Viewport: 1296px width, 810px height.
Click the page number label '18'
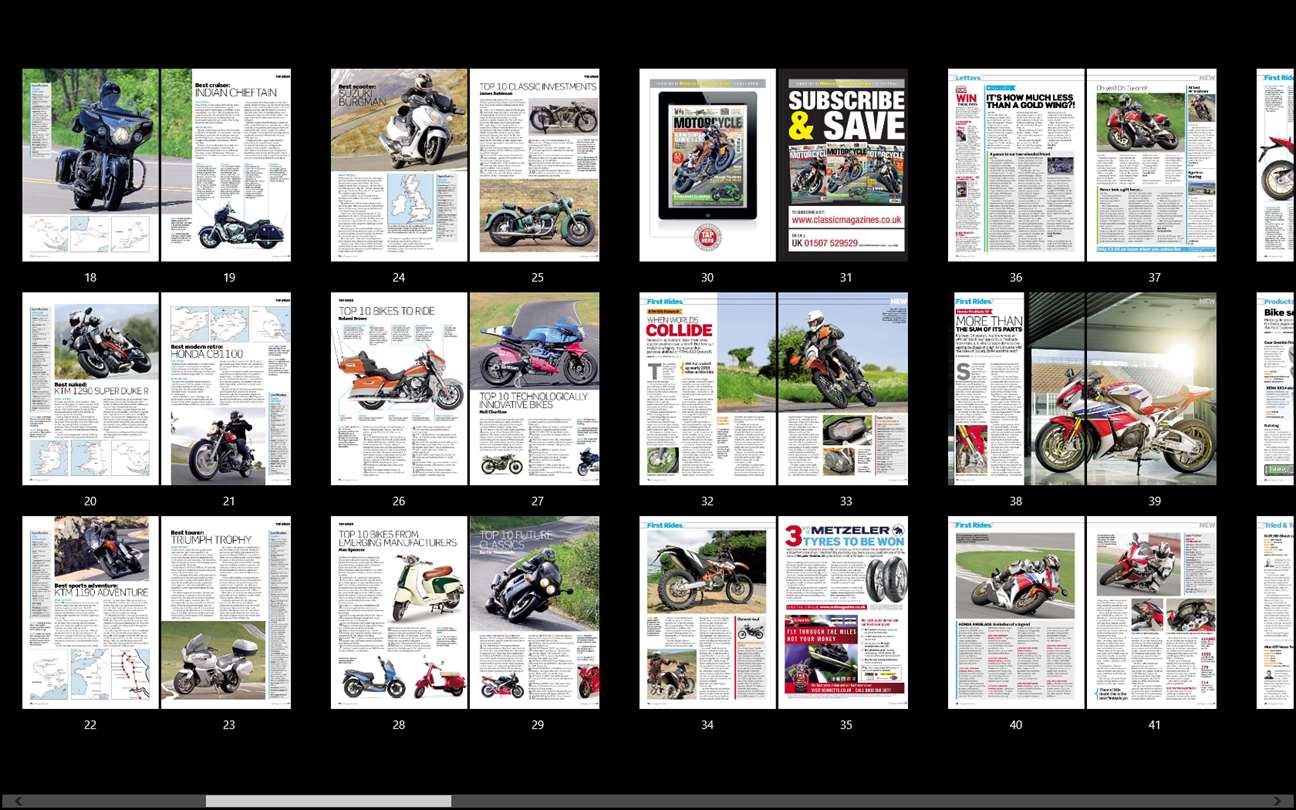click(x=91, y=277)
